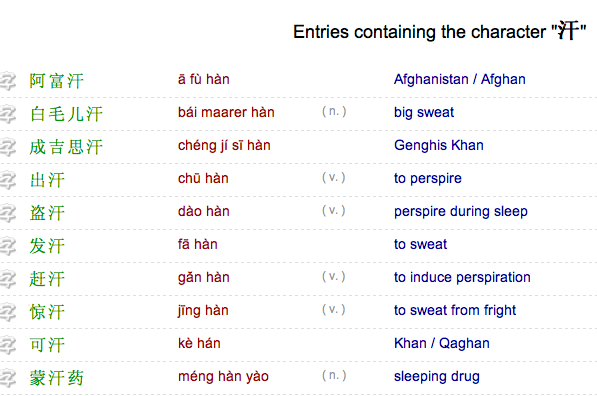The width and height of the screenshot is (597, 396).
Task: Select the 惊汗 word link
Action: 47,312
